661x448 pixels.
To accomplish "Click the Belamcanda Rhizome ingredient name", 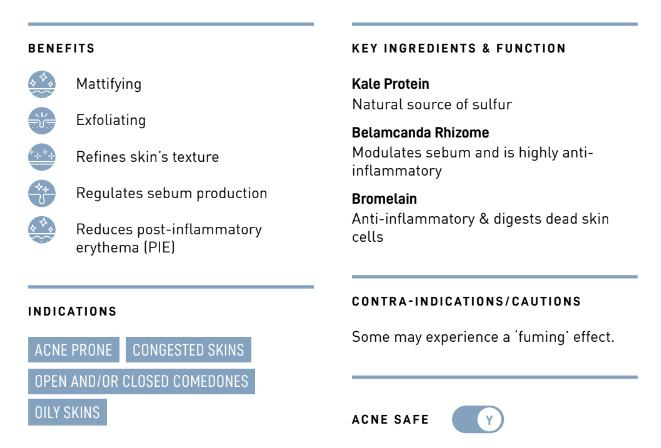I will point(420,132).
